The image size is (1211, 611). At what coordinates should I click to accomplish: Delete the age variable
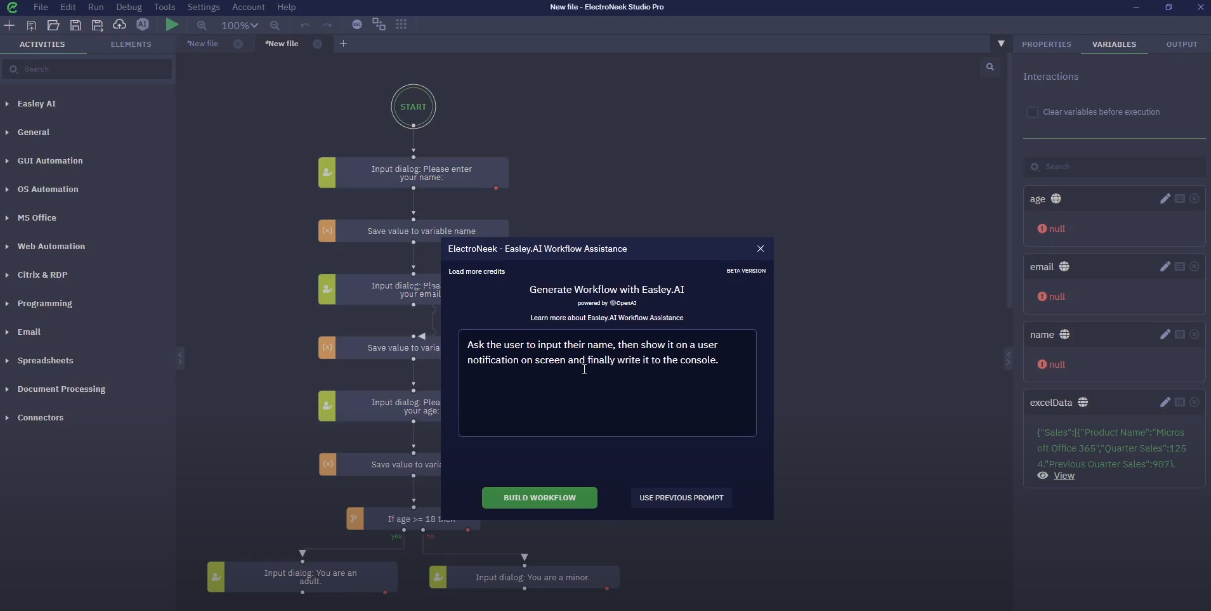(1194, 199)
